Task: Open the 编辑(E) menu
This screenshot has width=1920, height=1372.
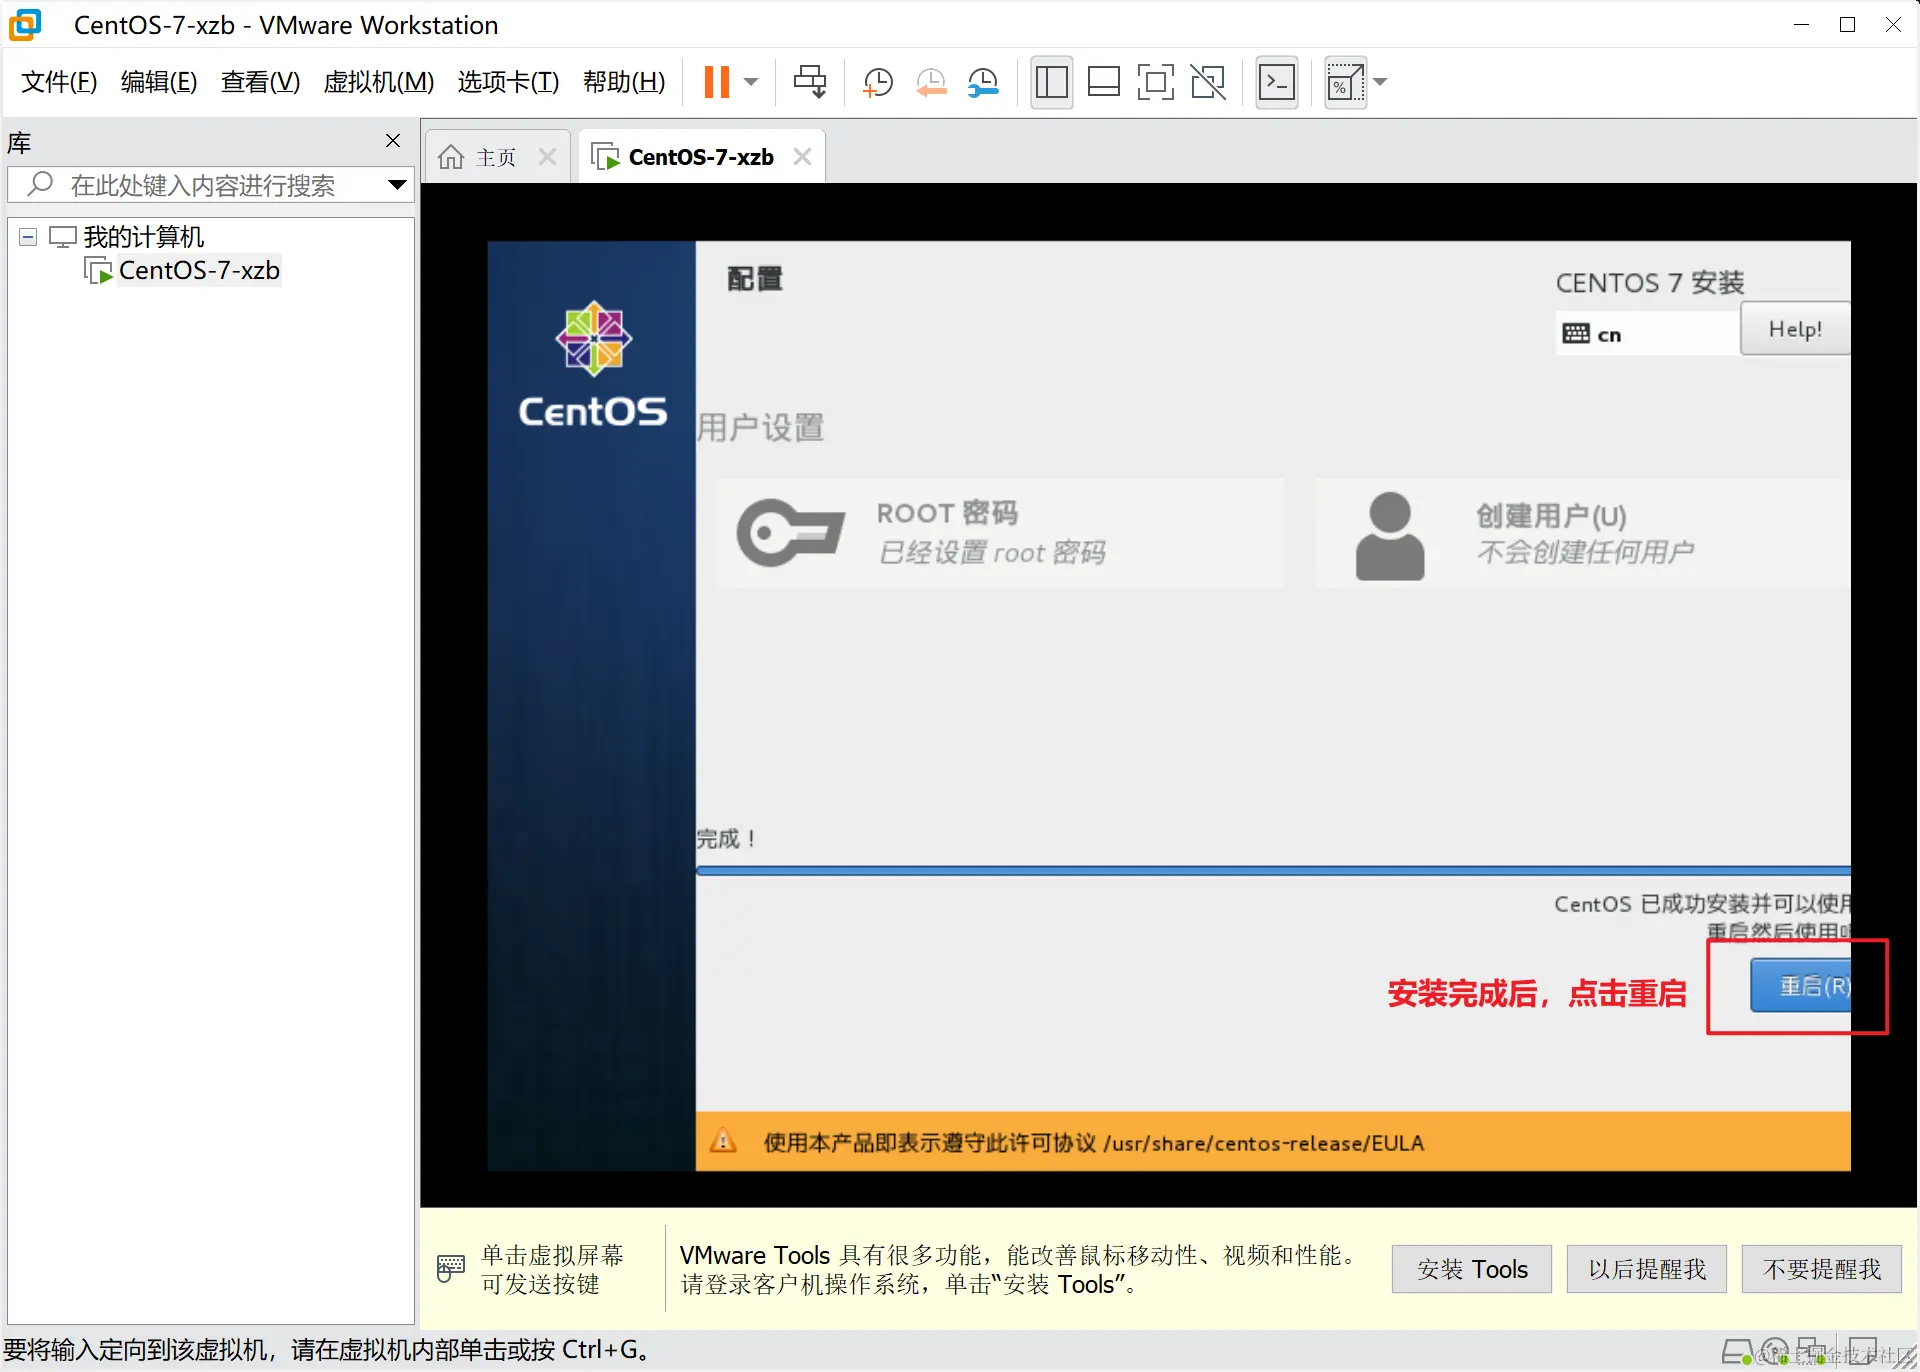Action: (159, 82)
